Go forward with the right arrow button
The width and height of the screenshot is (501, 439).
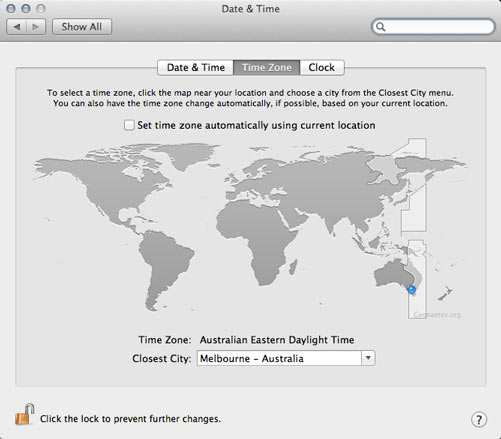pyautogui.click(x=36, y=26)
